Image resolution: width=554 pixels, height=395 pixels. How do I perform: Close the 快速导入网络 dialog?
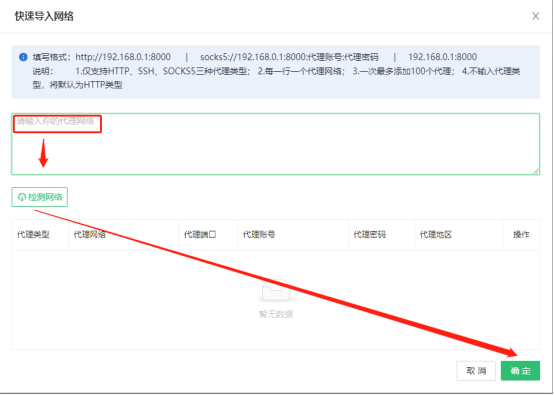(x=536, y=16)
